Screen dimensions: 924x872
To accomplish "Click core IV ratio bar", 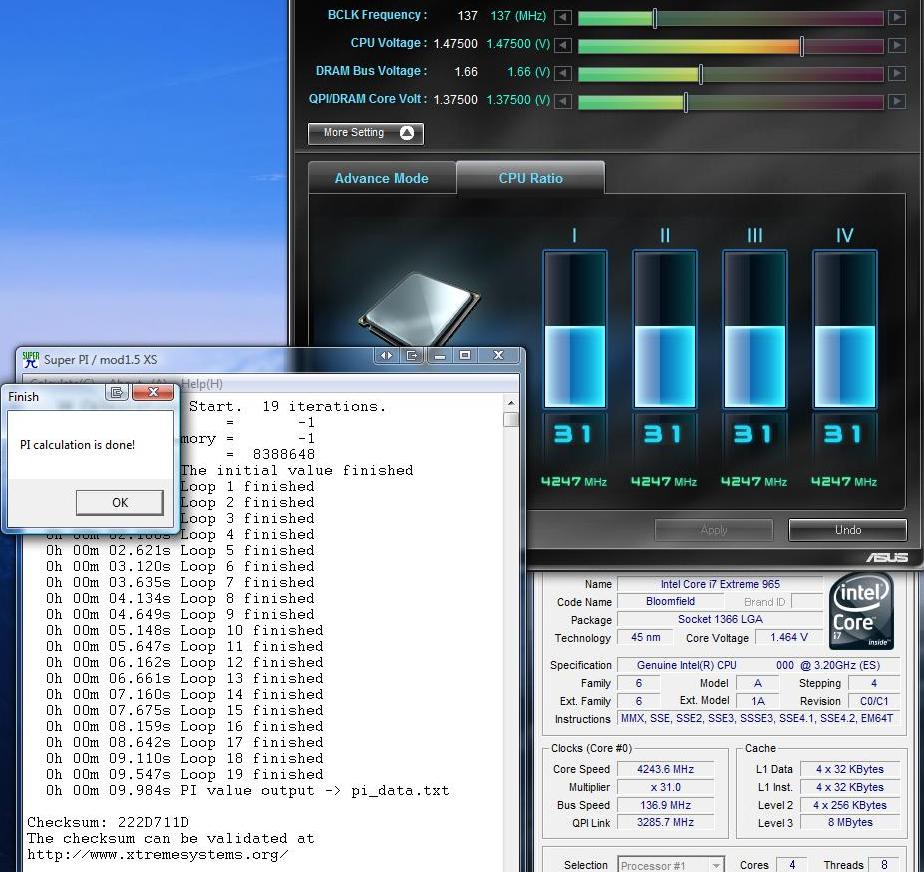I will point(844,329).
